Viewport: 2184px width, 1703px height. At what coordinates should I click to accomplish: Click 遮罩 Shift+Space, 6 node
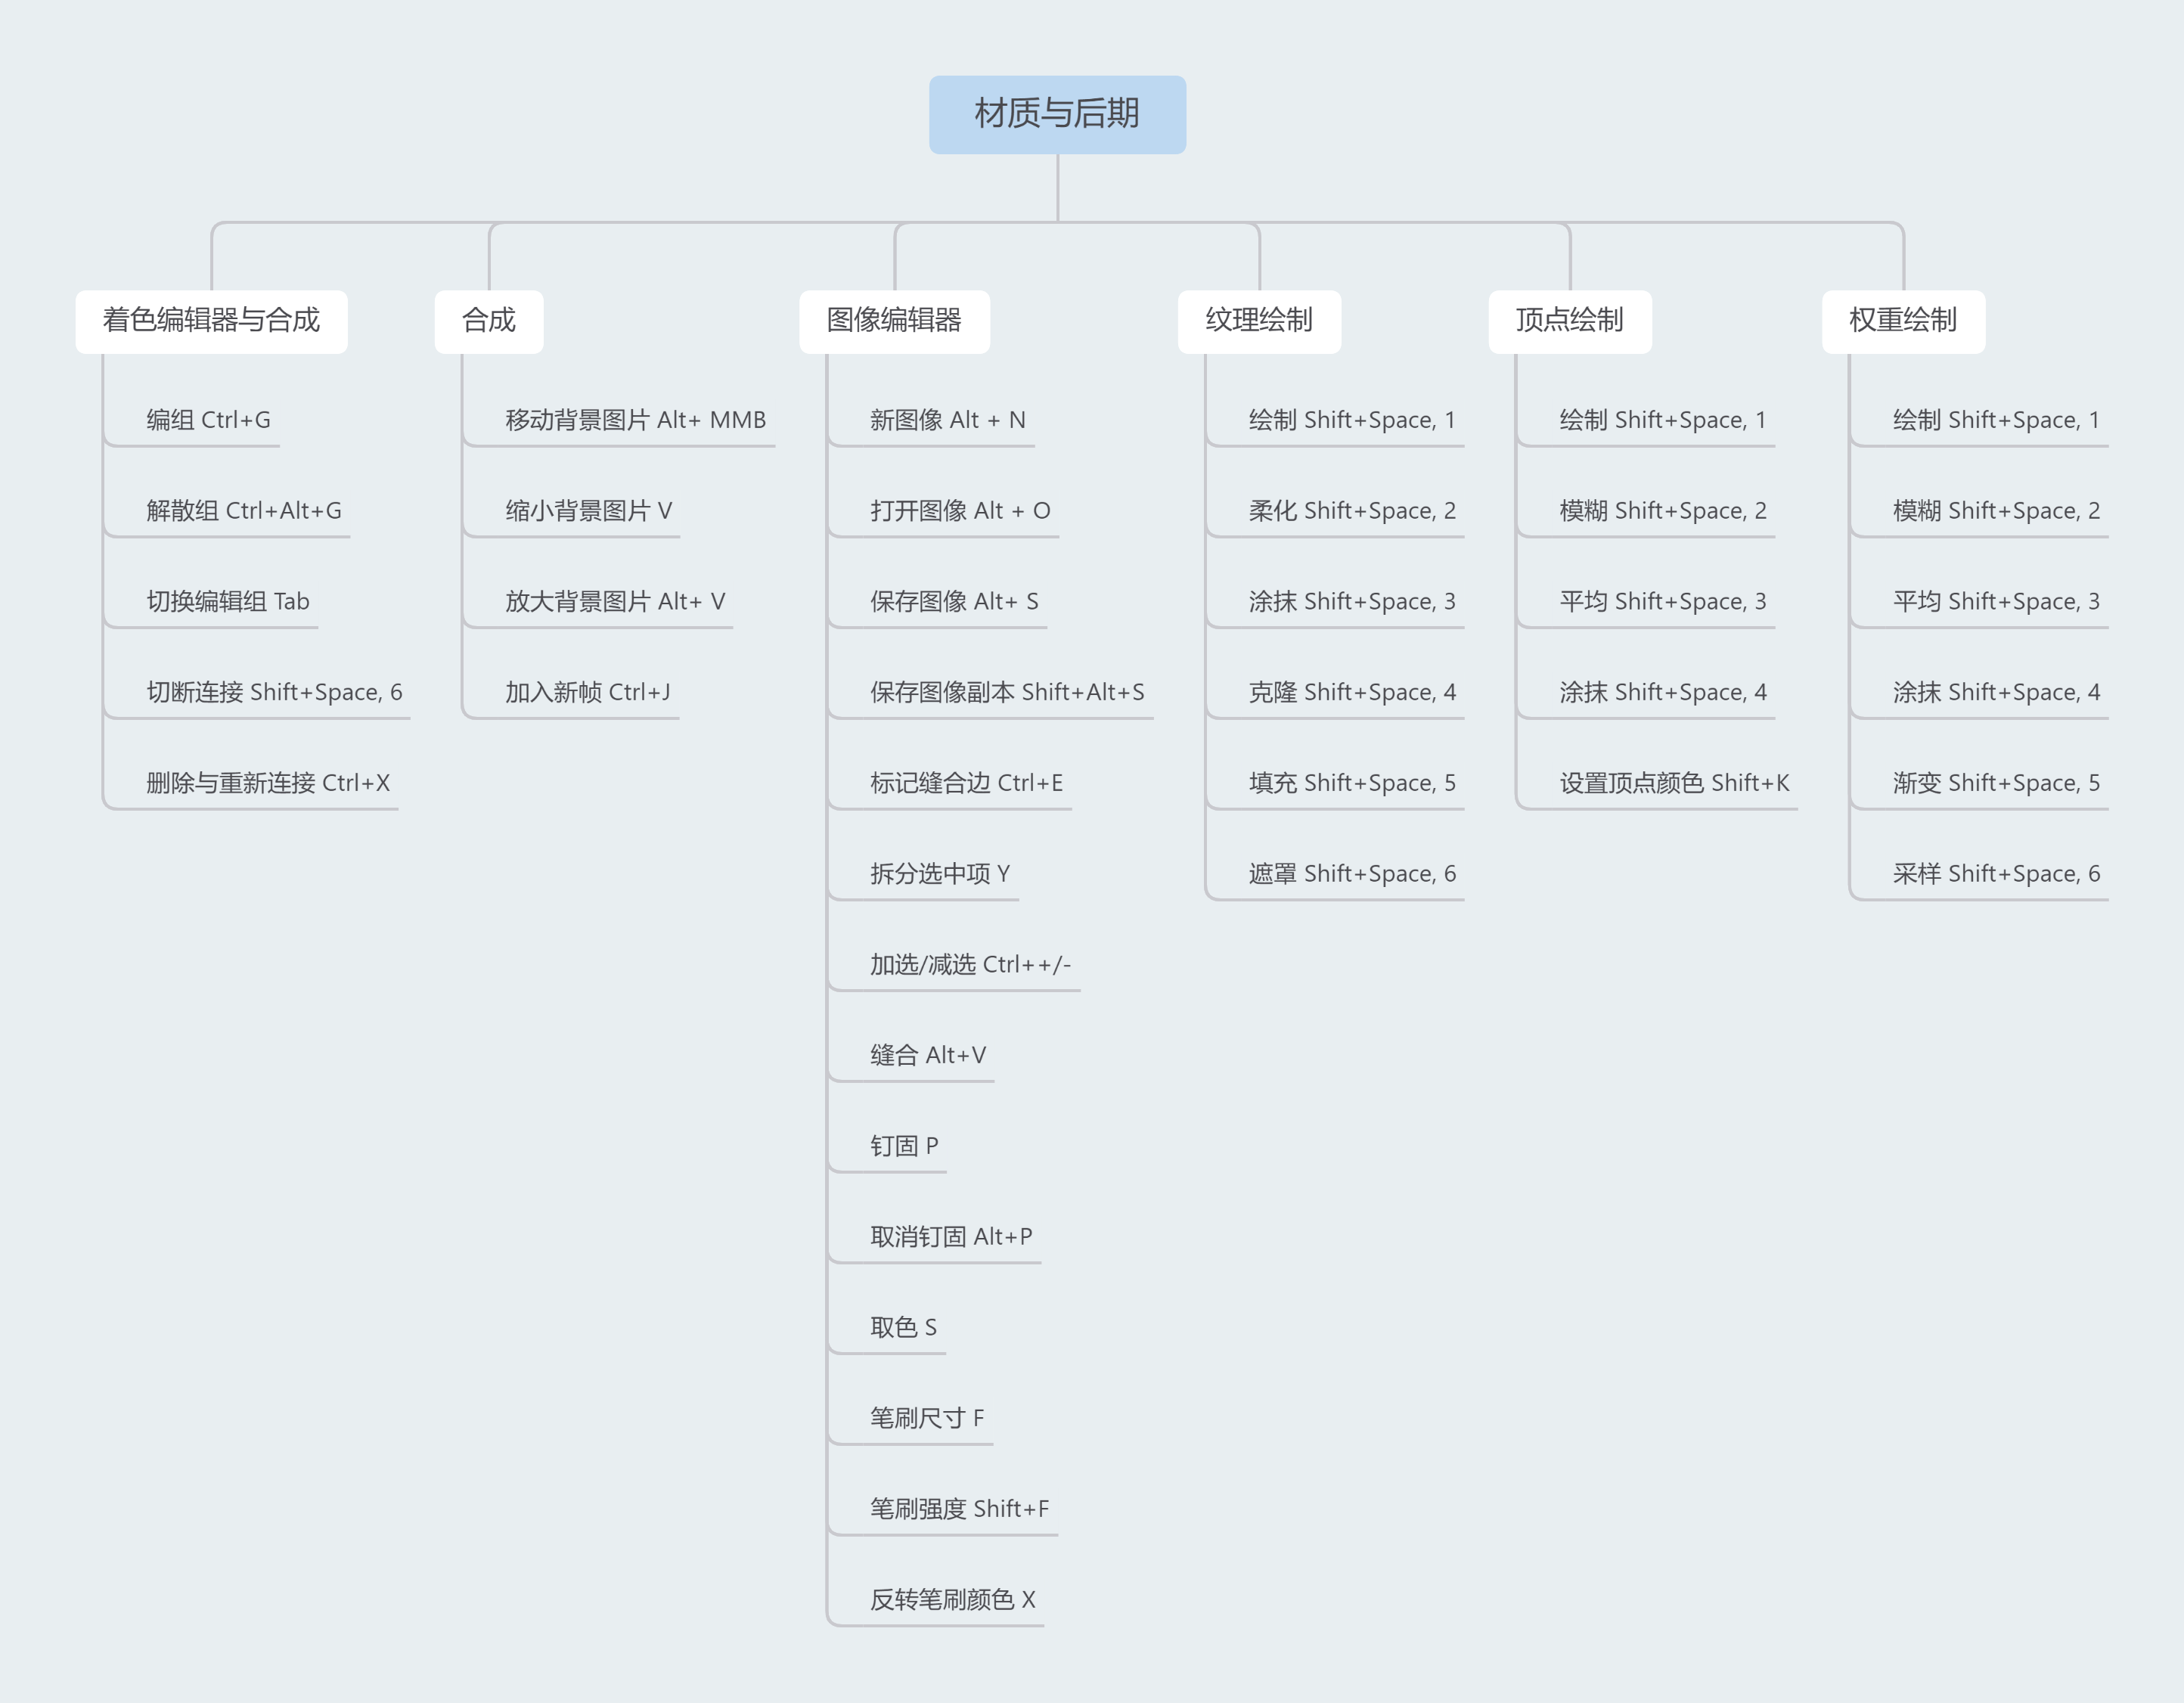1351,874
